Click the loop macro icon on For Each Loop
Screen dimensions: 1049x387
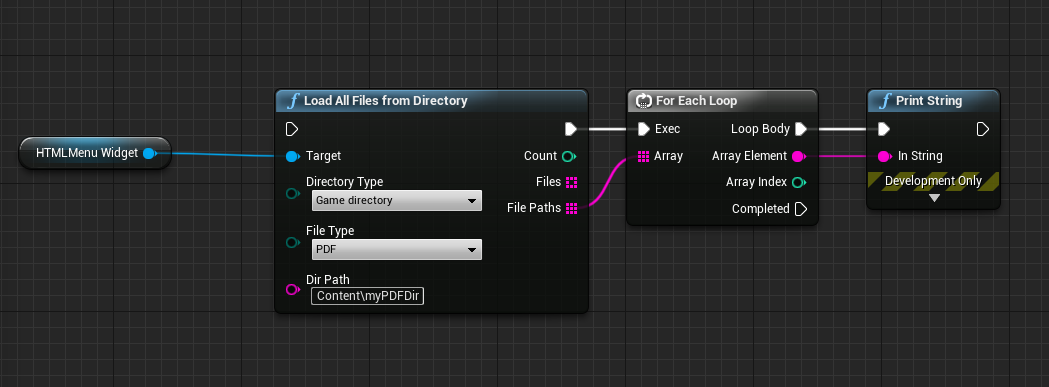[644, 101]
